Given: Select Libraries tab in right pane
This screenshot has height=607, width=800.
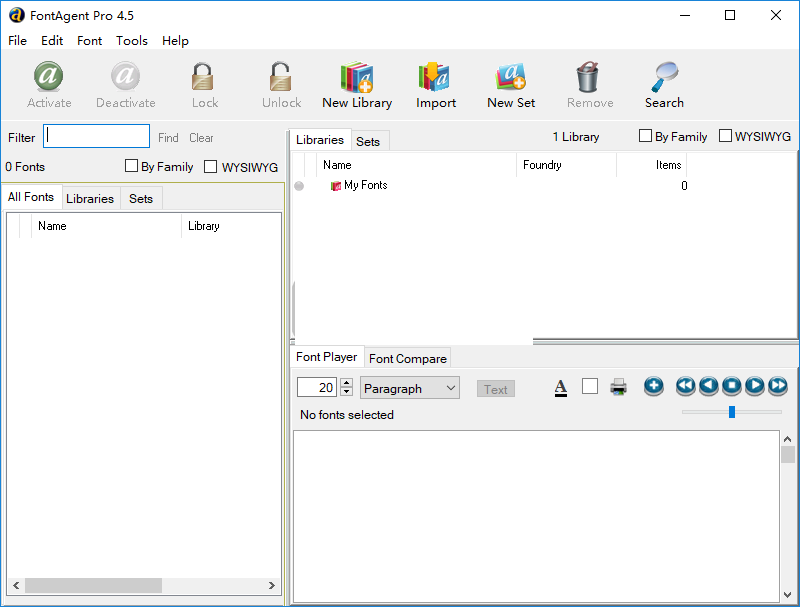Looking at the screenshot, I should point(320,140).
